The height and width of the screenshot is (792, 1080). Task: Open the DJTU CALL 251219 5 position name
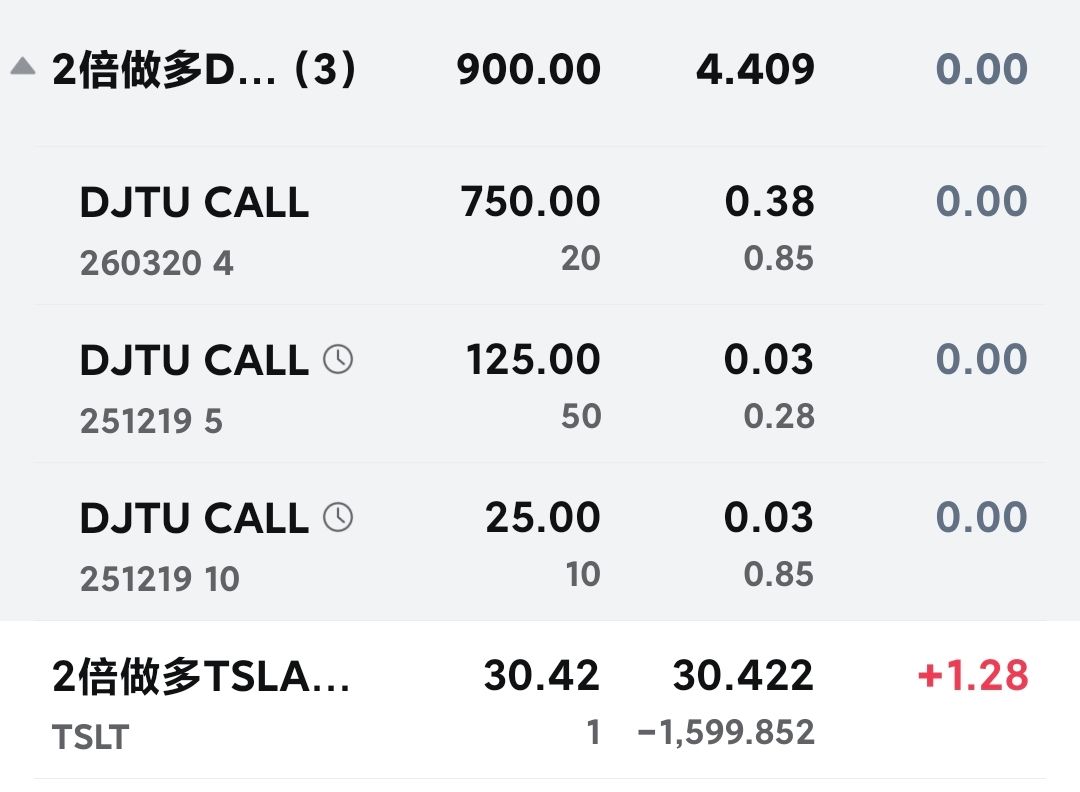(194, 361)
